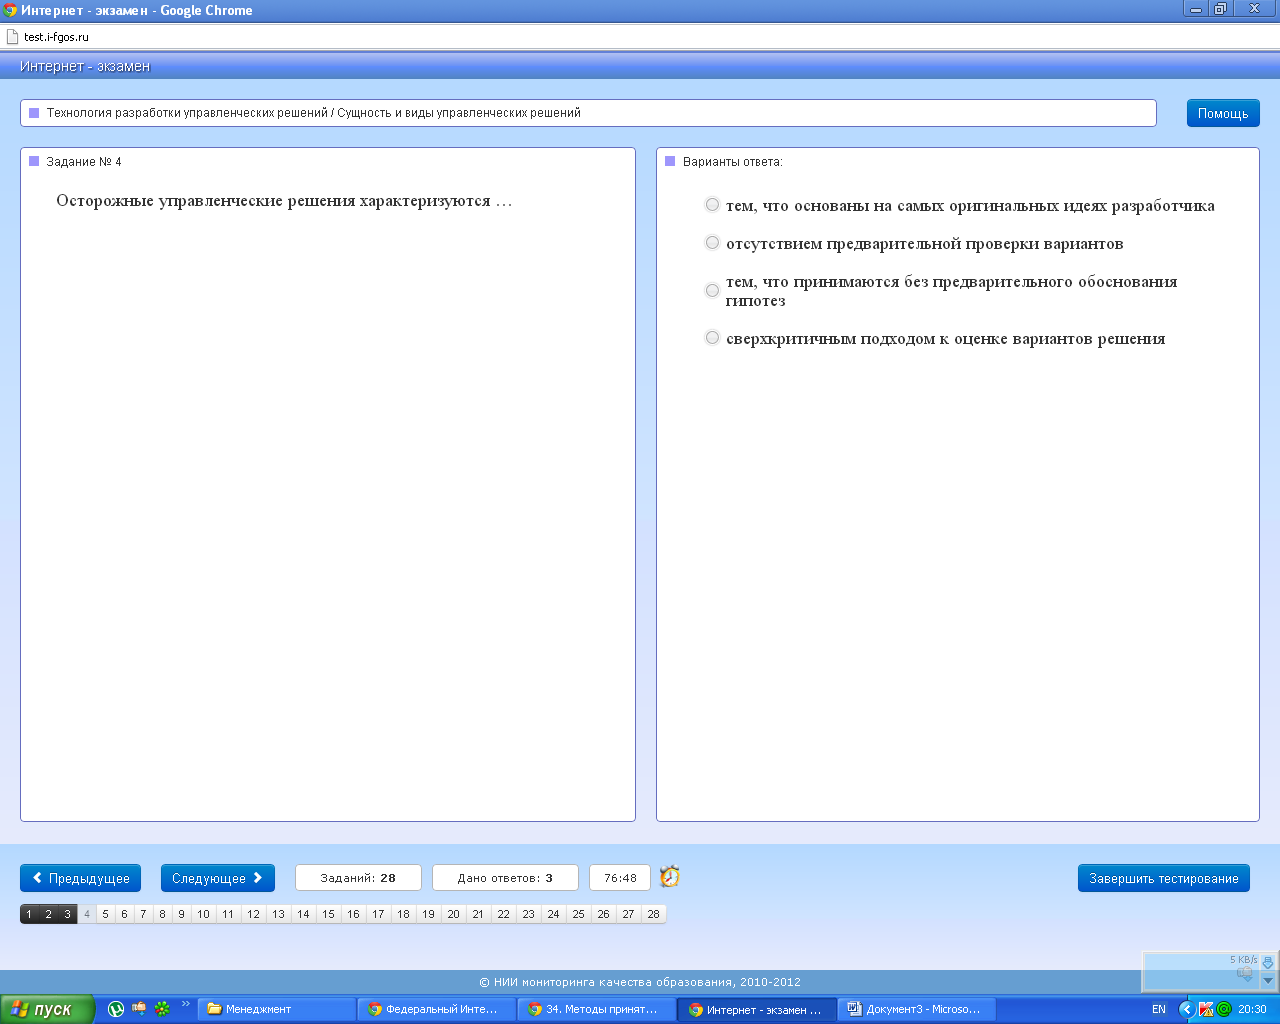
Task: Open uTorrent from quick launch
Action: tap(116, 1009)
